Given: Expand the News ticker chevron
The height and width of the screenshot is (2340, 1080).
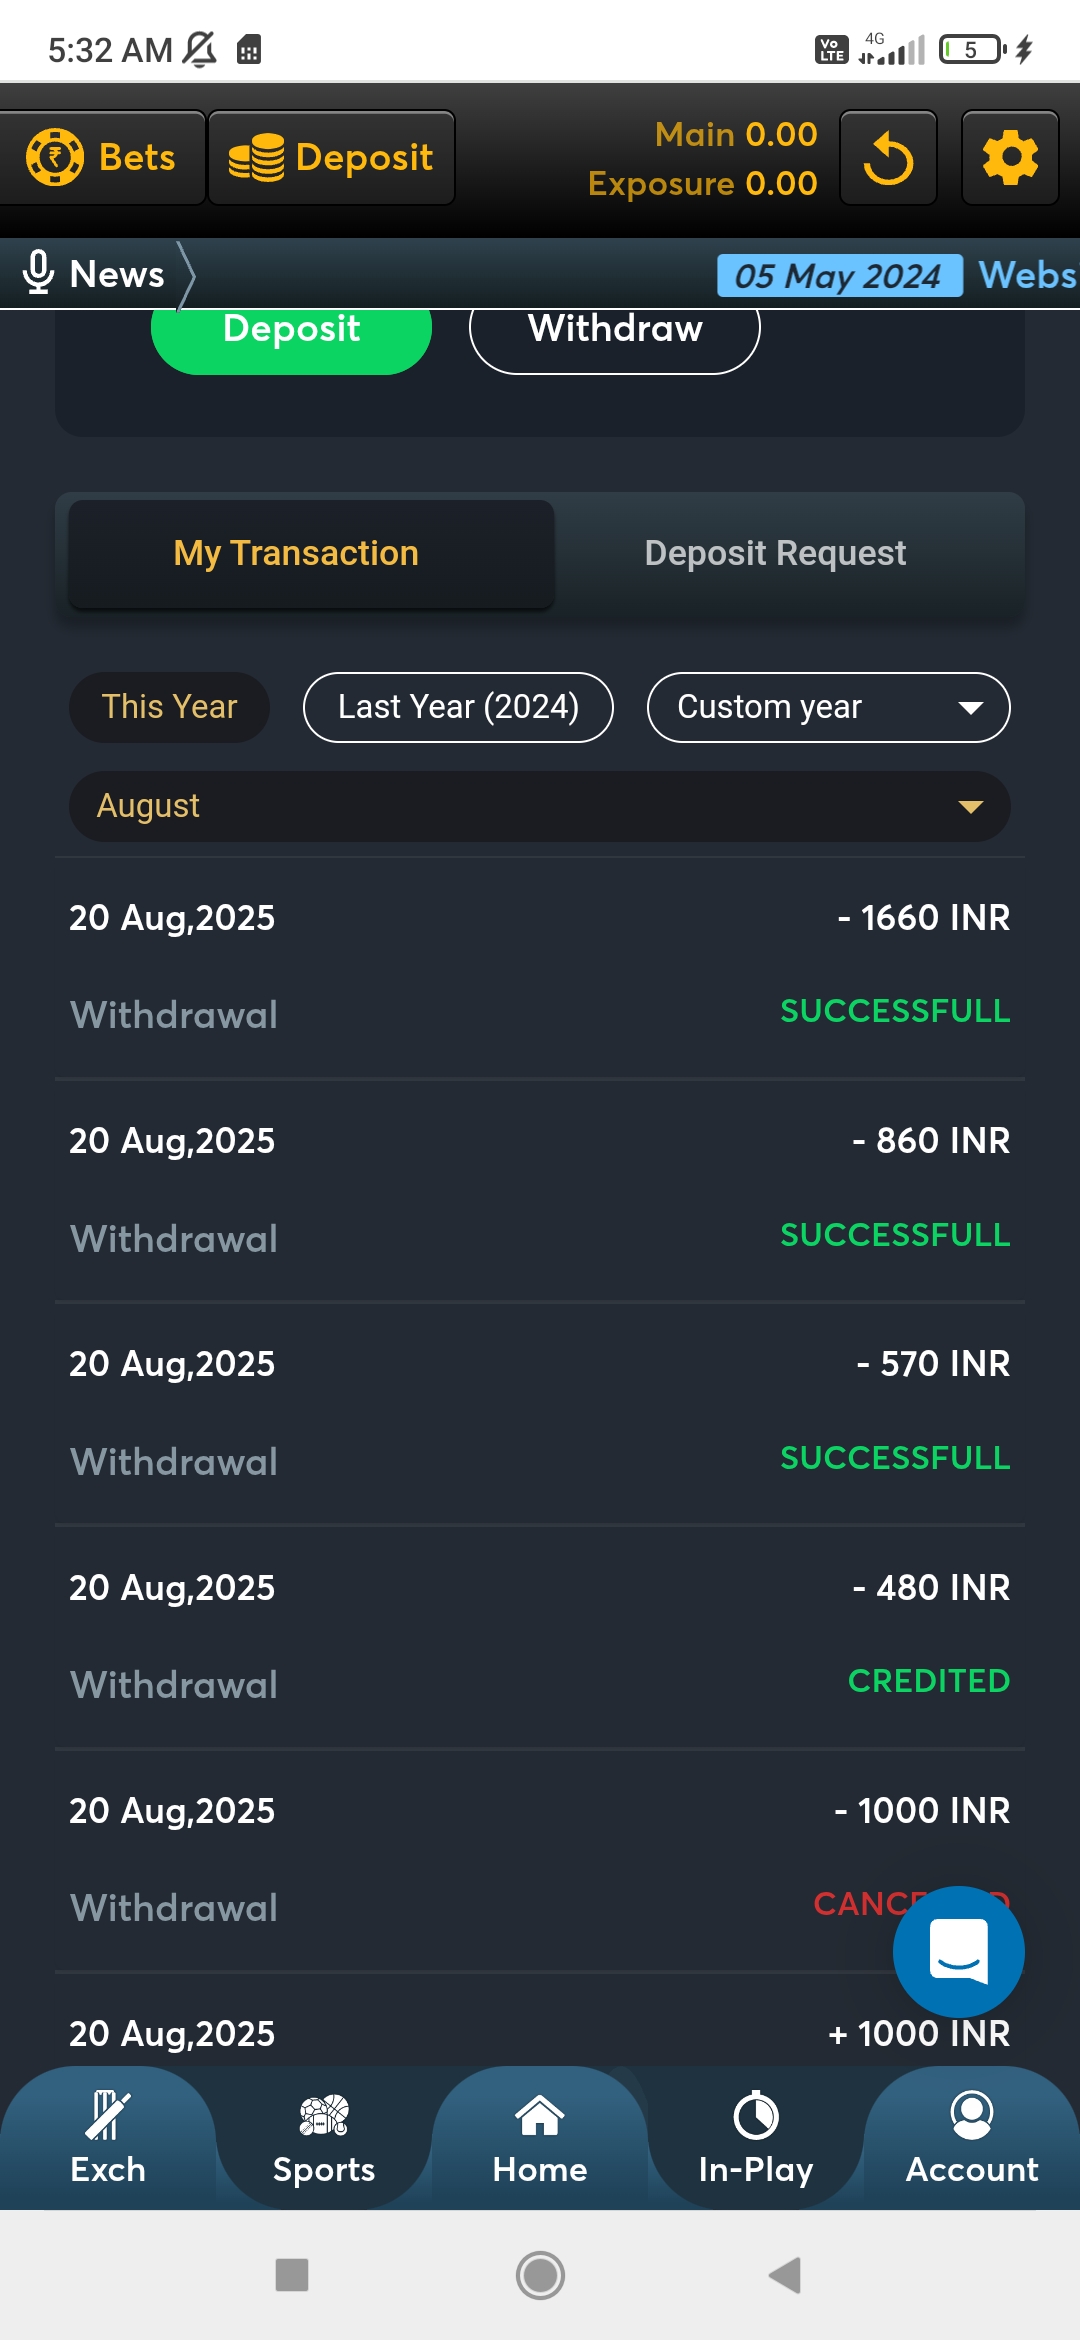Looking at the screenshot, I should (186, 274).
